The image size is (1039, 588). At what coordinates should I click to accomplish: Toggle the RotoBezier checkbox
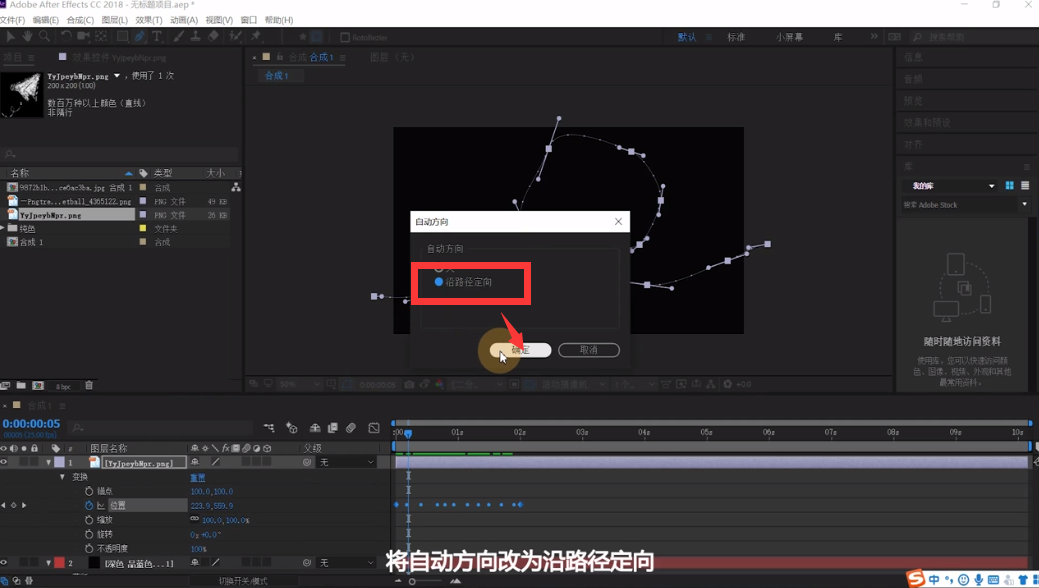pyautogui.click(x=345, y=37)
